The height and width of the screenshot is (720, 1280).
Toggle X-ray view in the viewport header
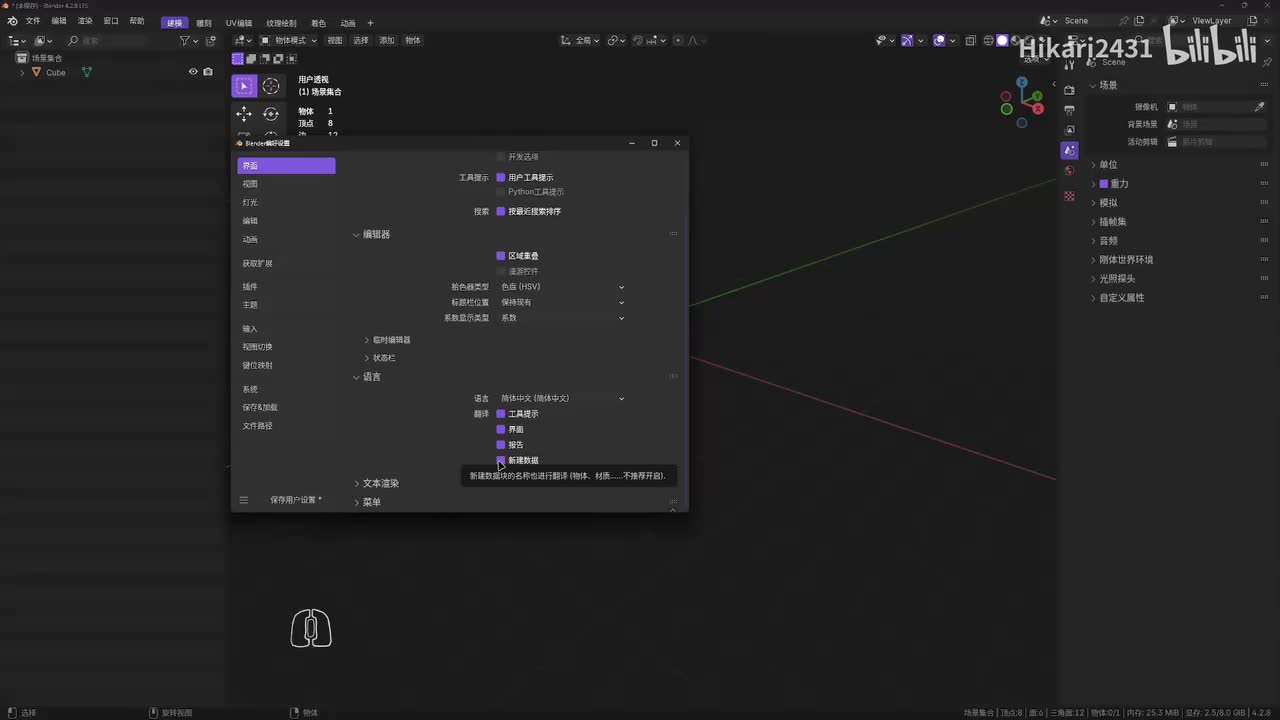point(969,41)
